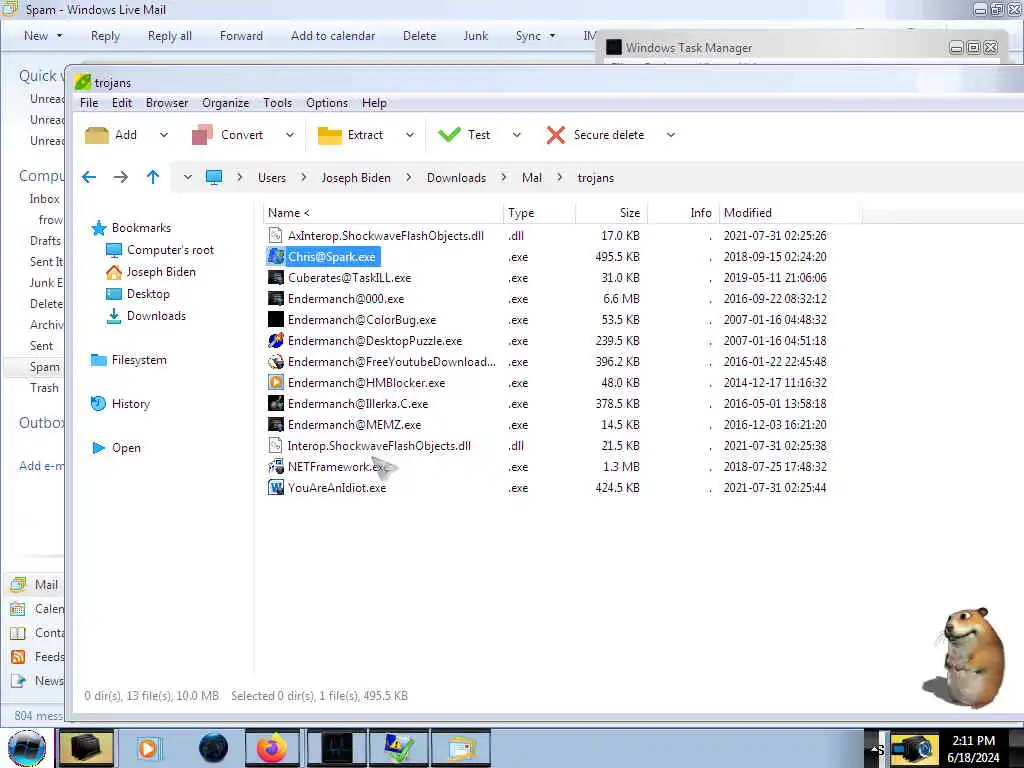Sort the list by Type column
This screenshot has width=1024, height=768.
pos(539,213)
